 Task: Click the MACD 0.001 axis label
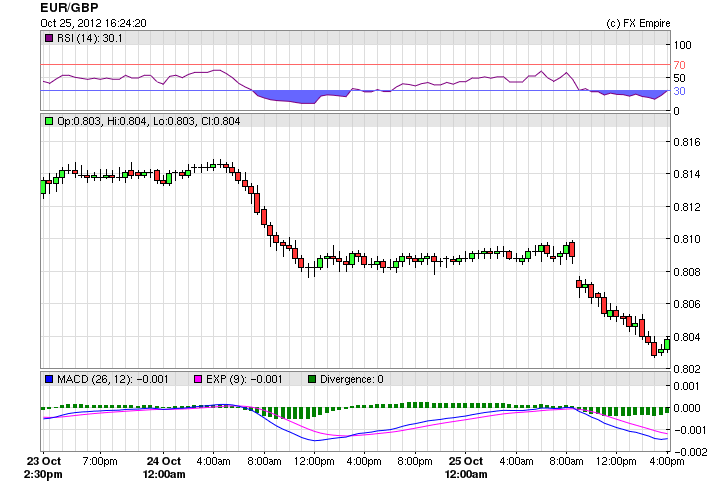[686, 386]
